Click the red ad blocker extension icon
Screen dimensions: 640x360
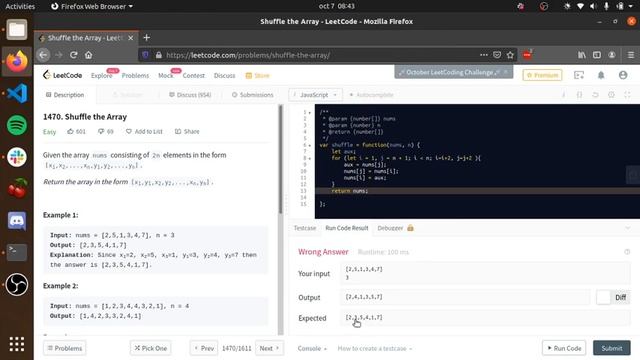tap(527, 55)
